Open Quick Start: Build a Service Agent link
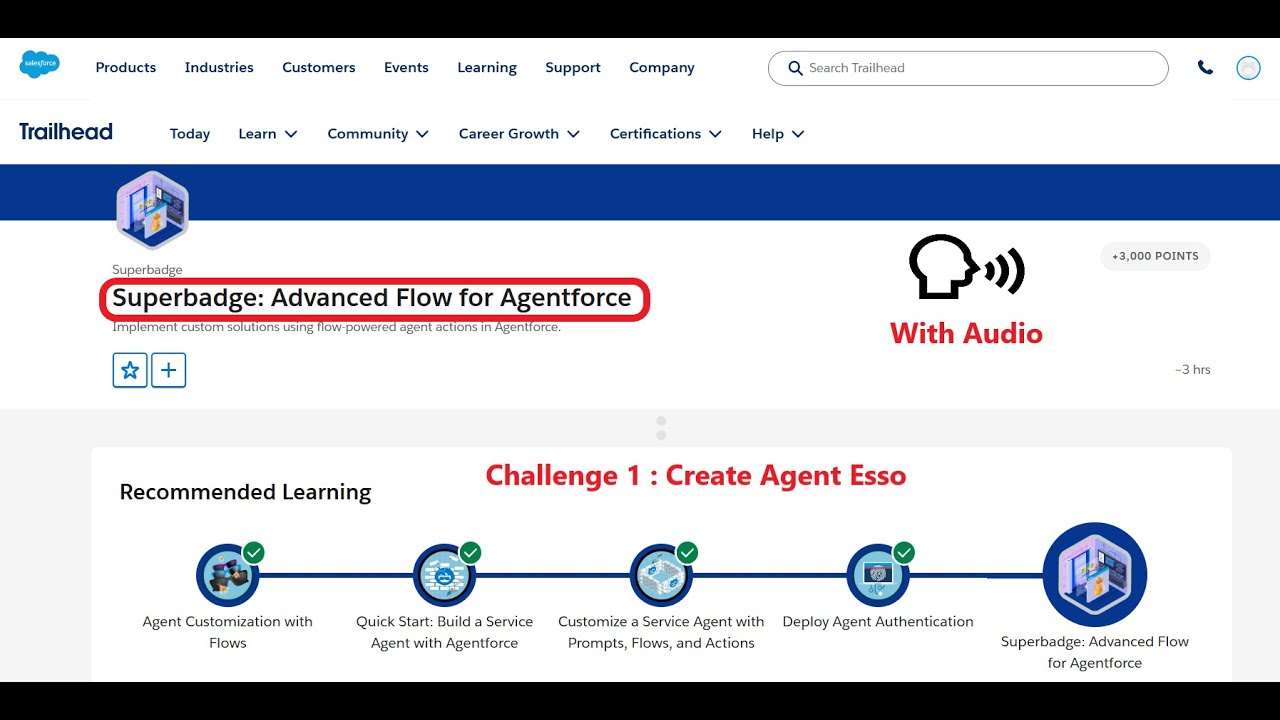 click(x=444, y=632)
